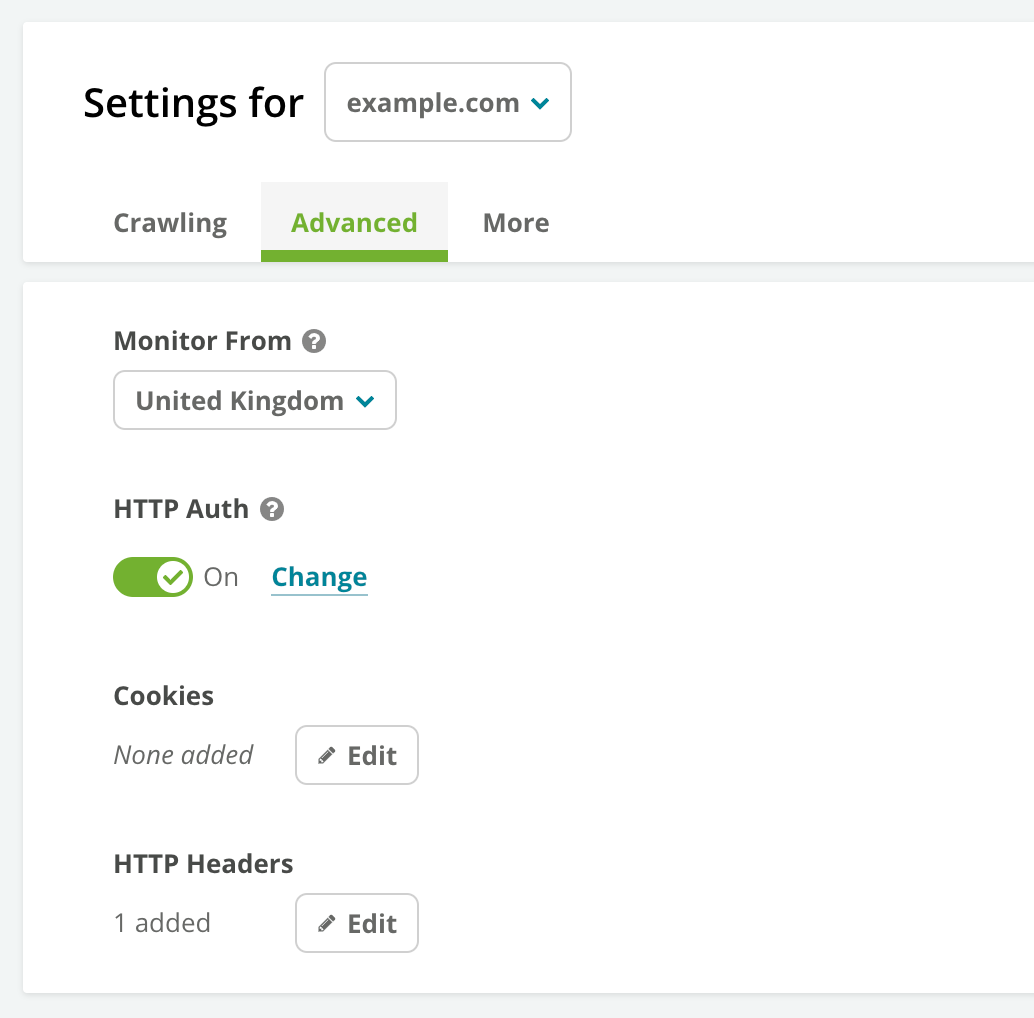This screenshot has height=1018, width=1034.
Task: Toggle the HTTP Auth switch off
Action: [x=153, y=577]
